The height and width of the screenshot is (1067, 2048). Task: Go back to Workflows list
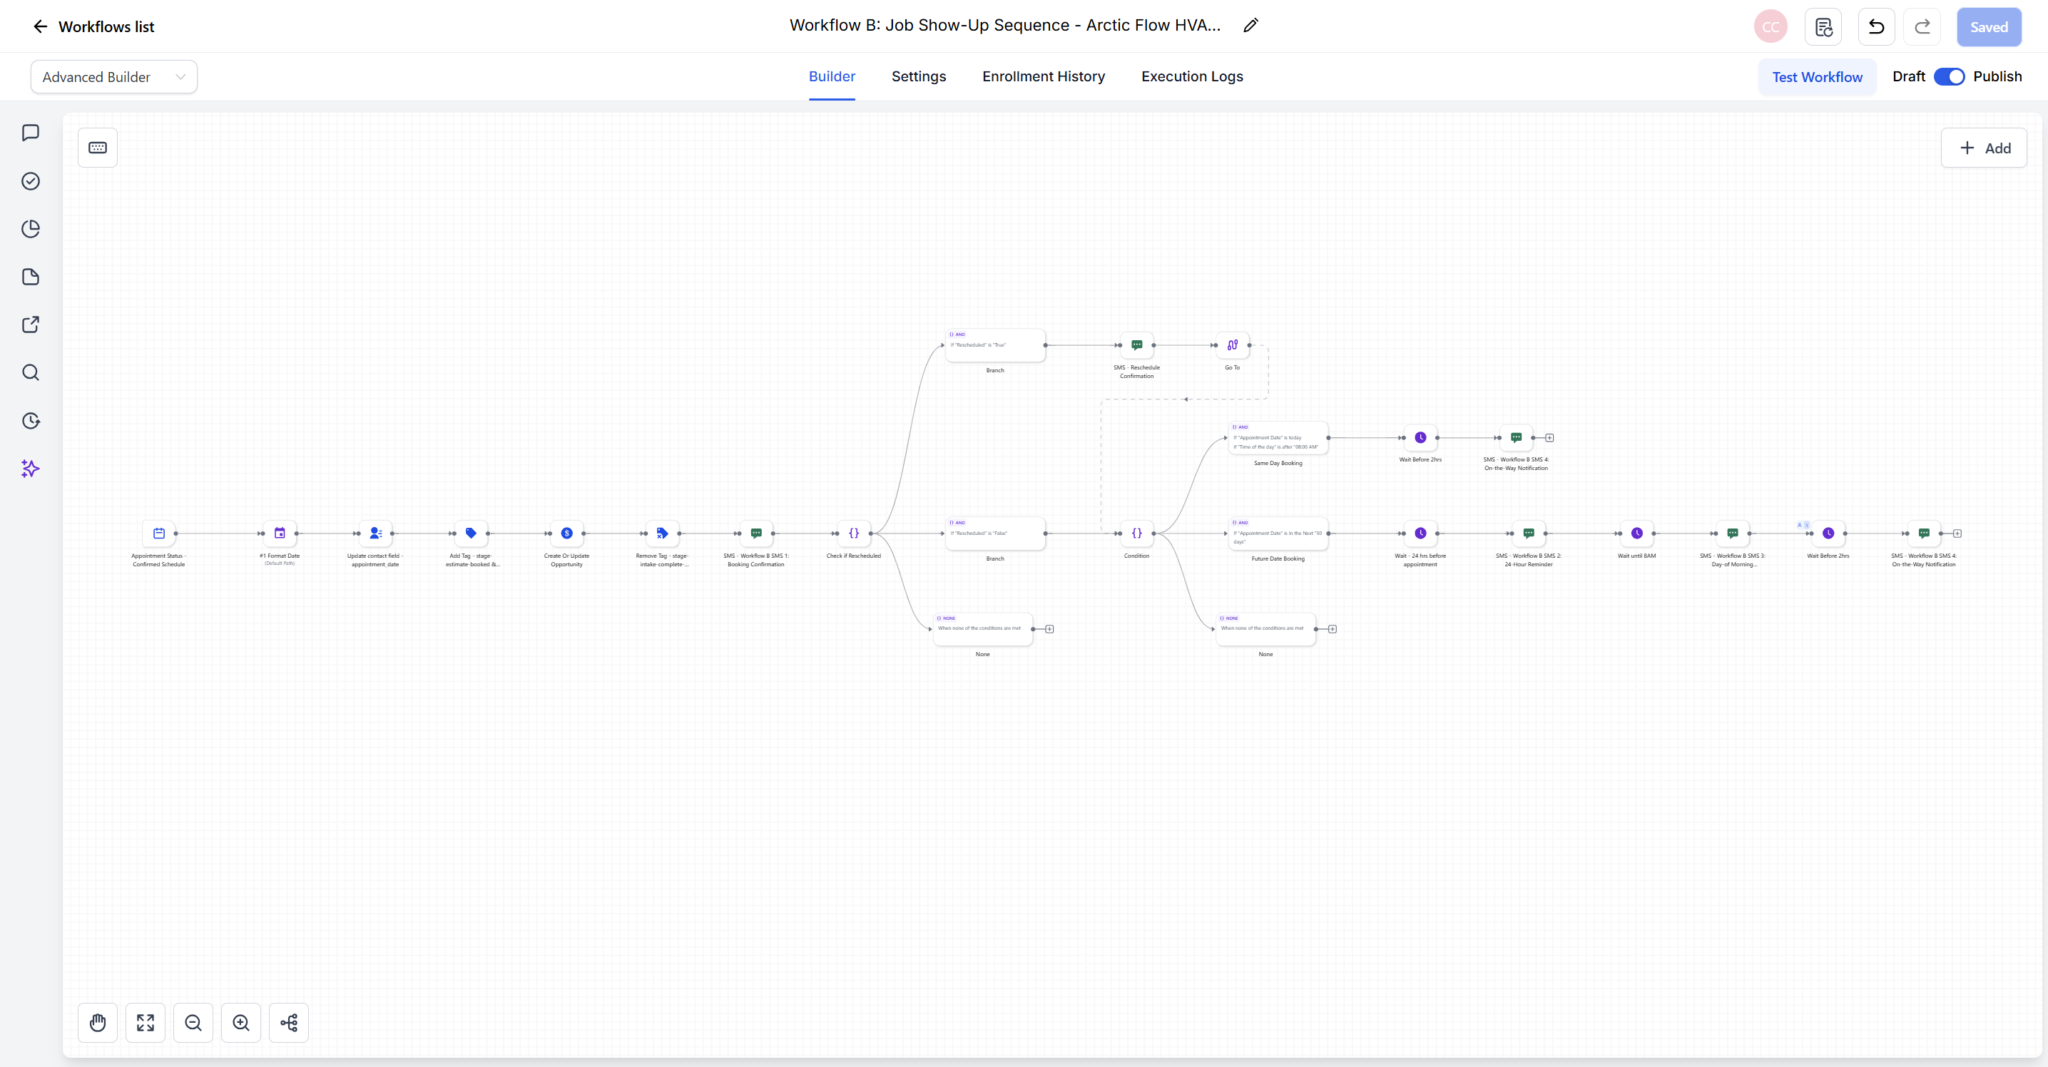pos(94,27)
